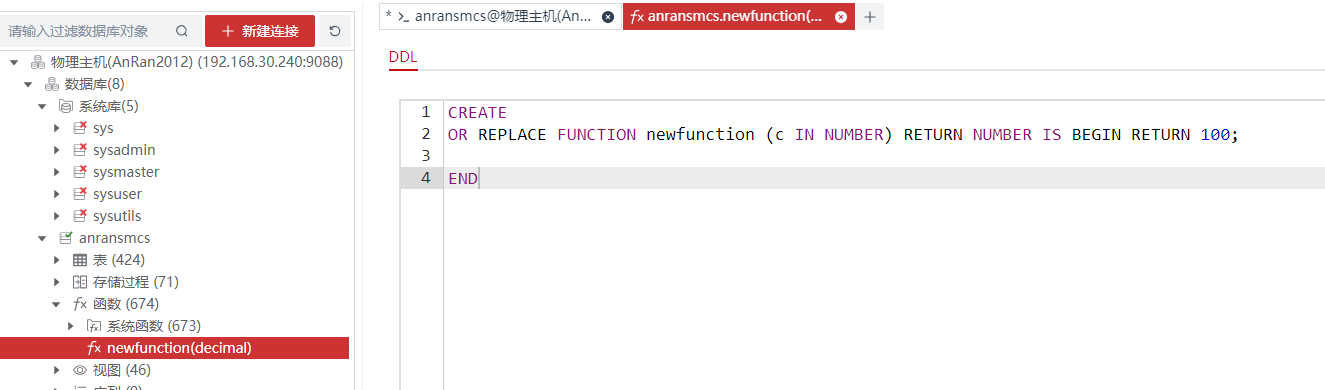Expand the 视图 (46) node
Viewport: 1325px width, 390px height.
pos(57,370)
